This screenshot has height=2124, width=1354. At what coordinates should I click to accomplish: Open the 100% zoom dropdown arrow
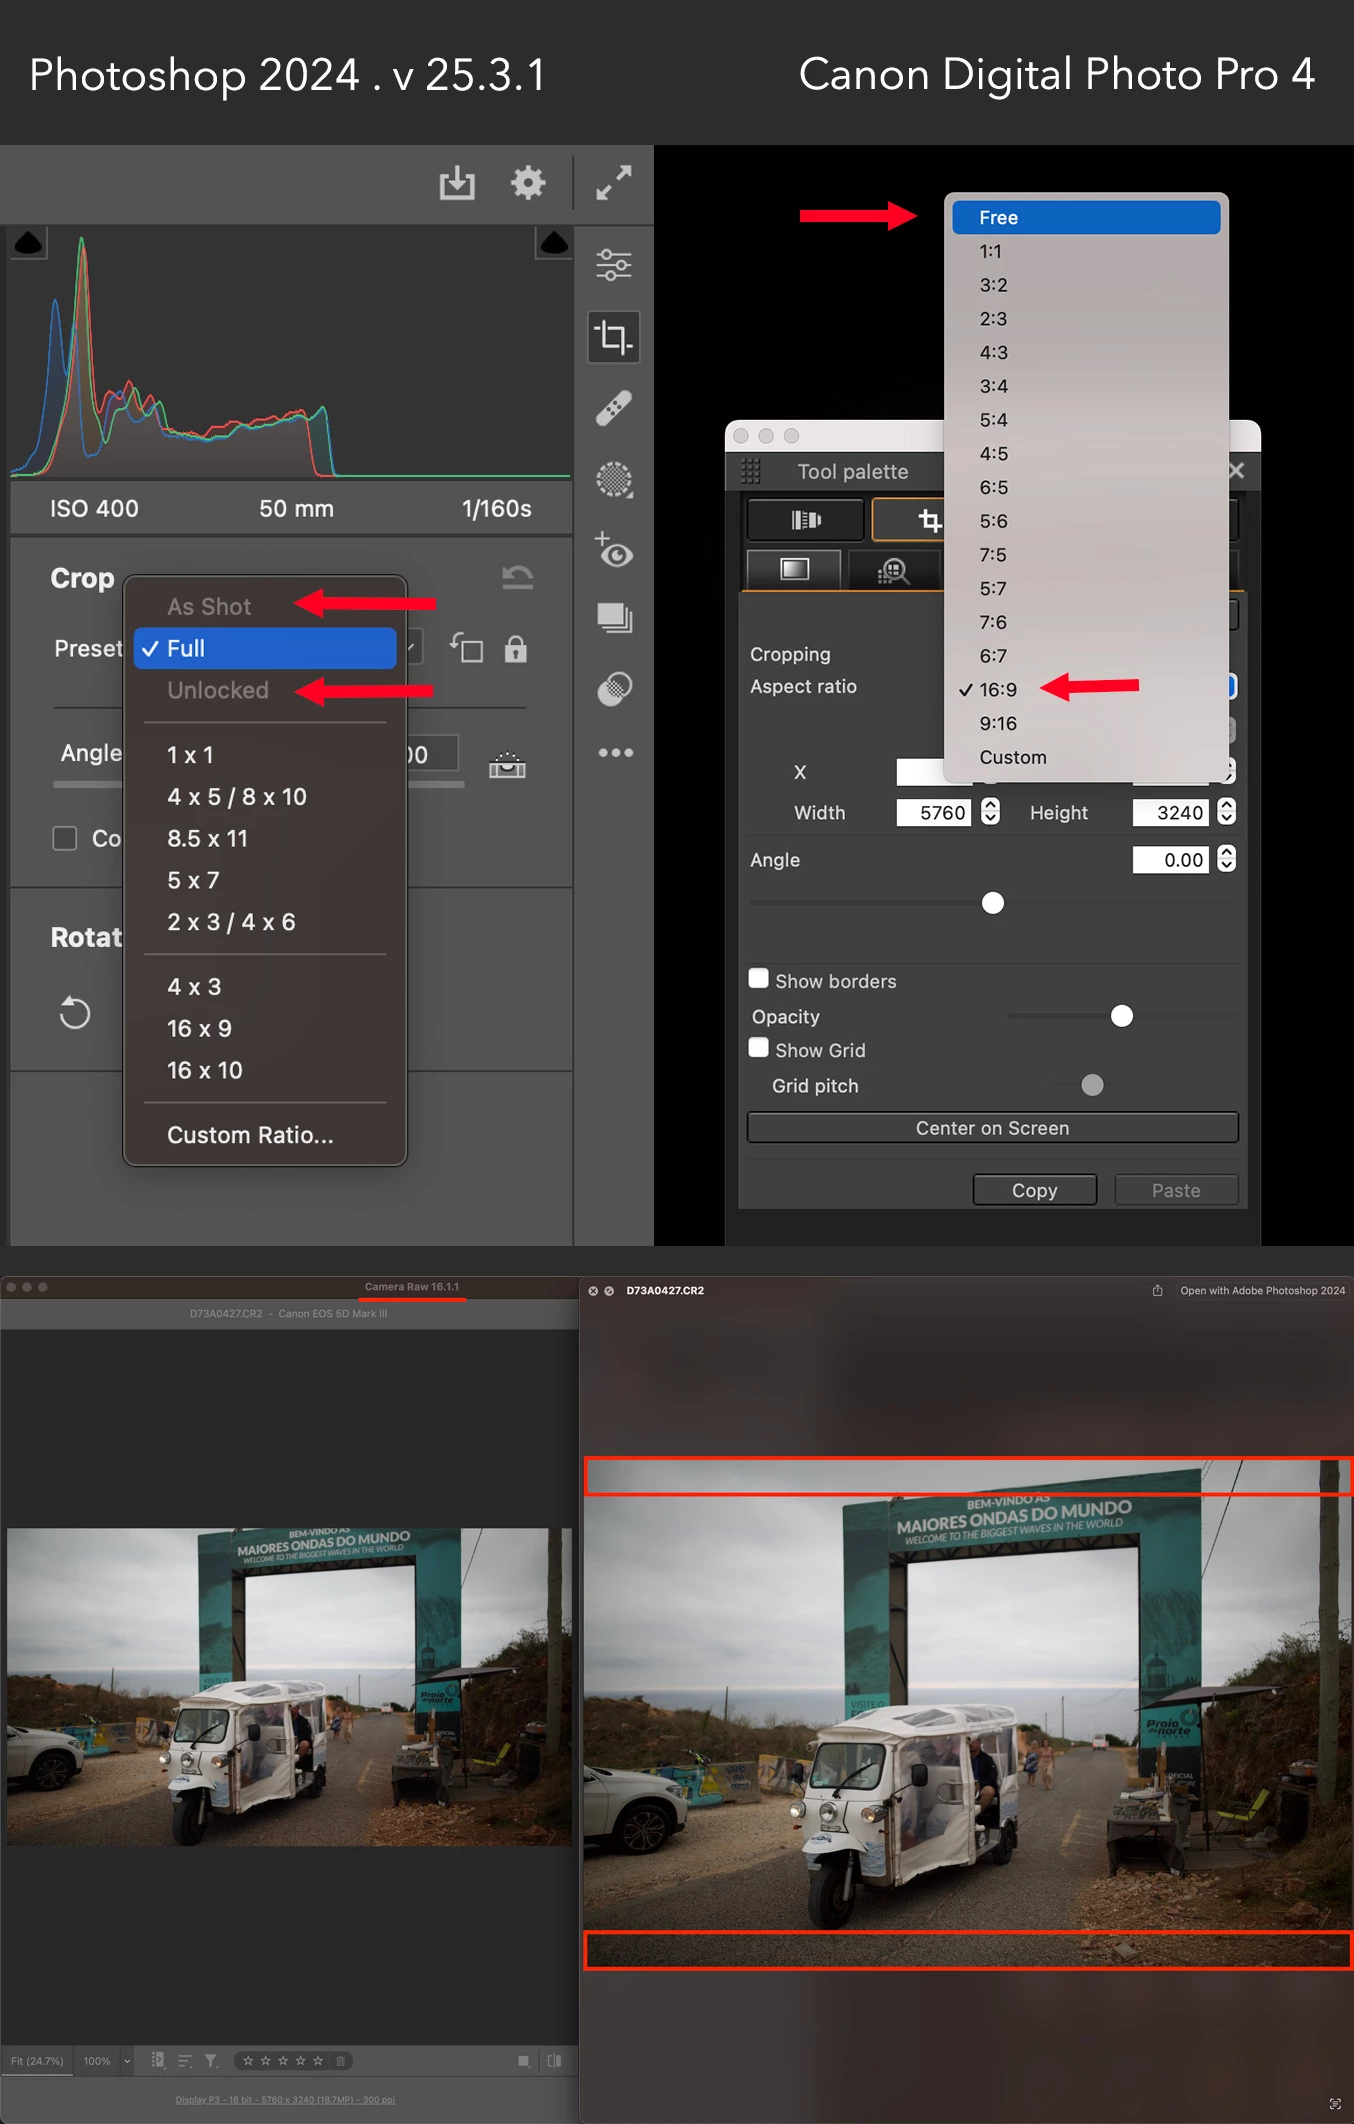coord(127,2061)
